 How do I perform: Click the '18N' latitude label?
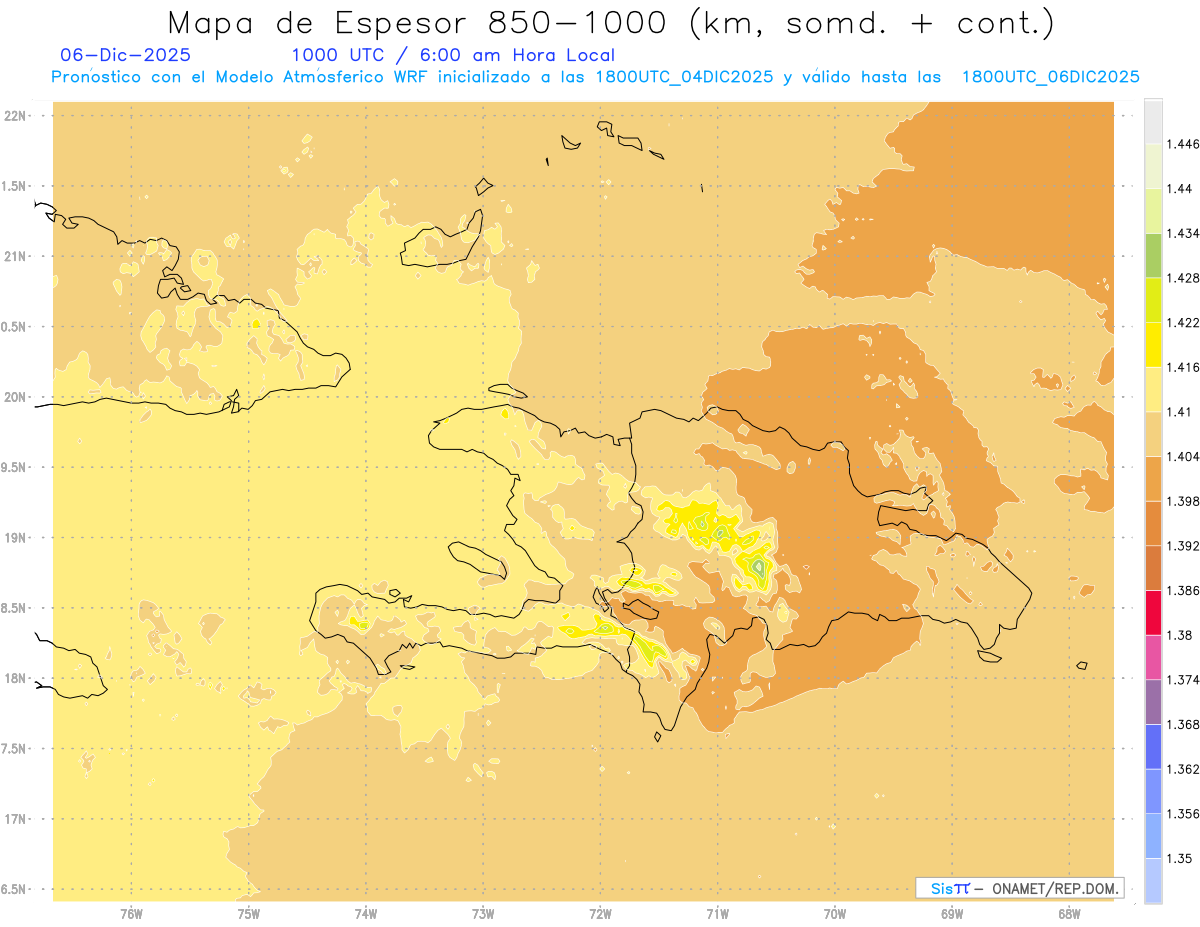pyautogui.click(x=15, y=678)
